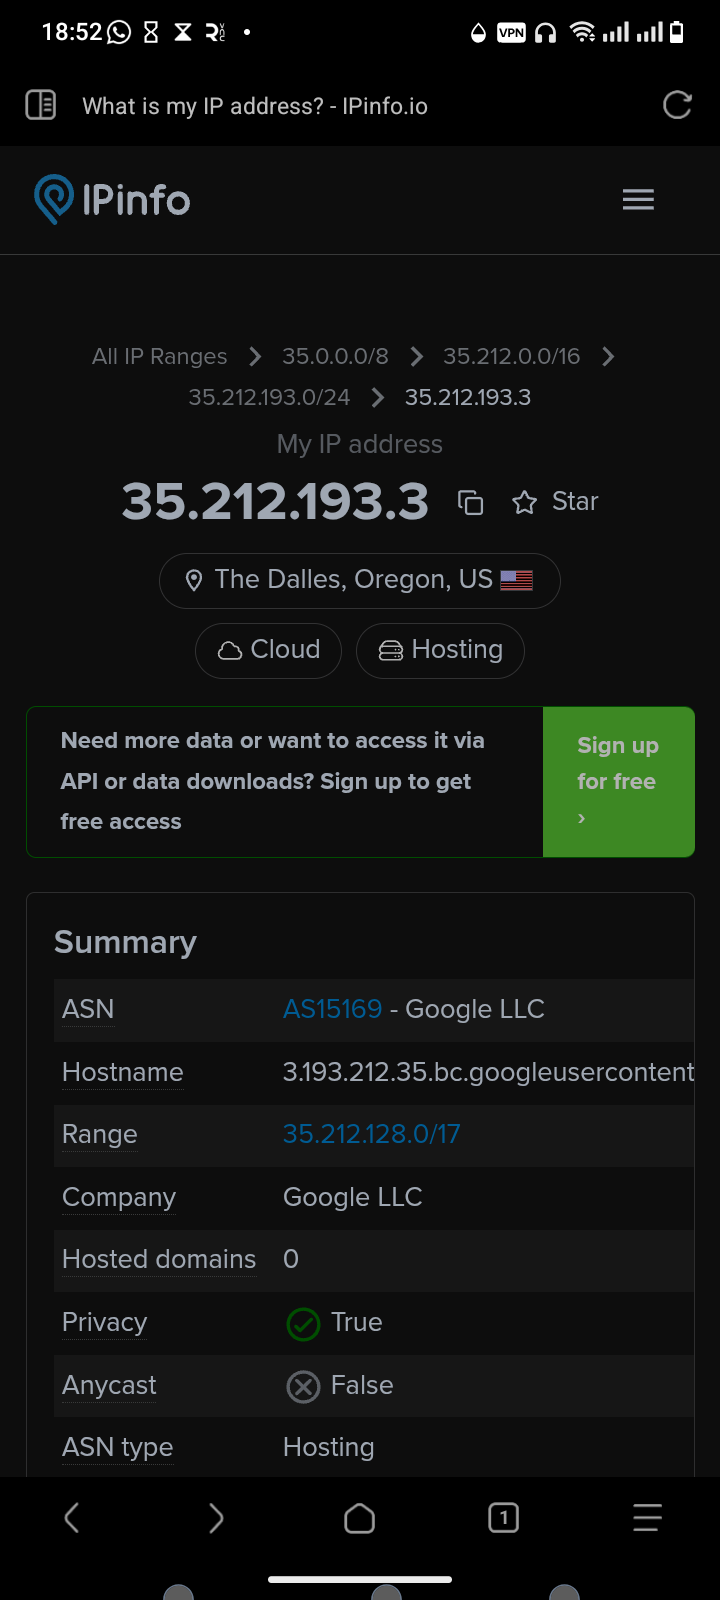Open the 35.212.128.0/17 range link
Image resolution: width=720 pixels, height=1600 pixels.
pos(371,1134)
